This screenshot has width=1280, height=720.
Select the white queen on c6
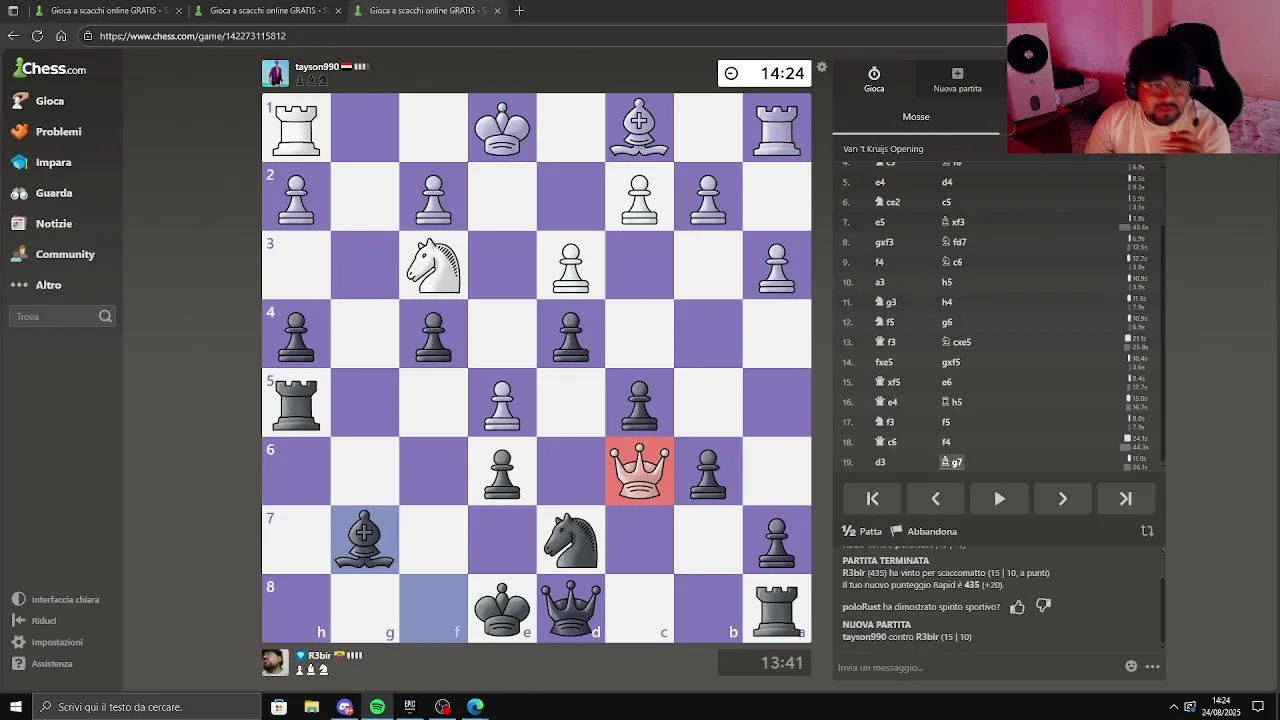(639, 471)
